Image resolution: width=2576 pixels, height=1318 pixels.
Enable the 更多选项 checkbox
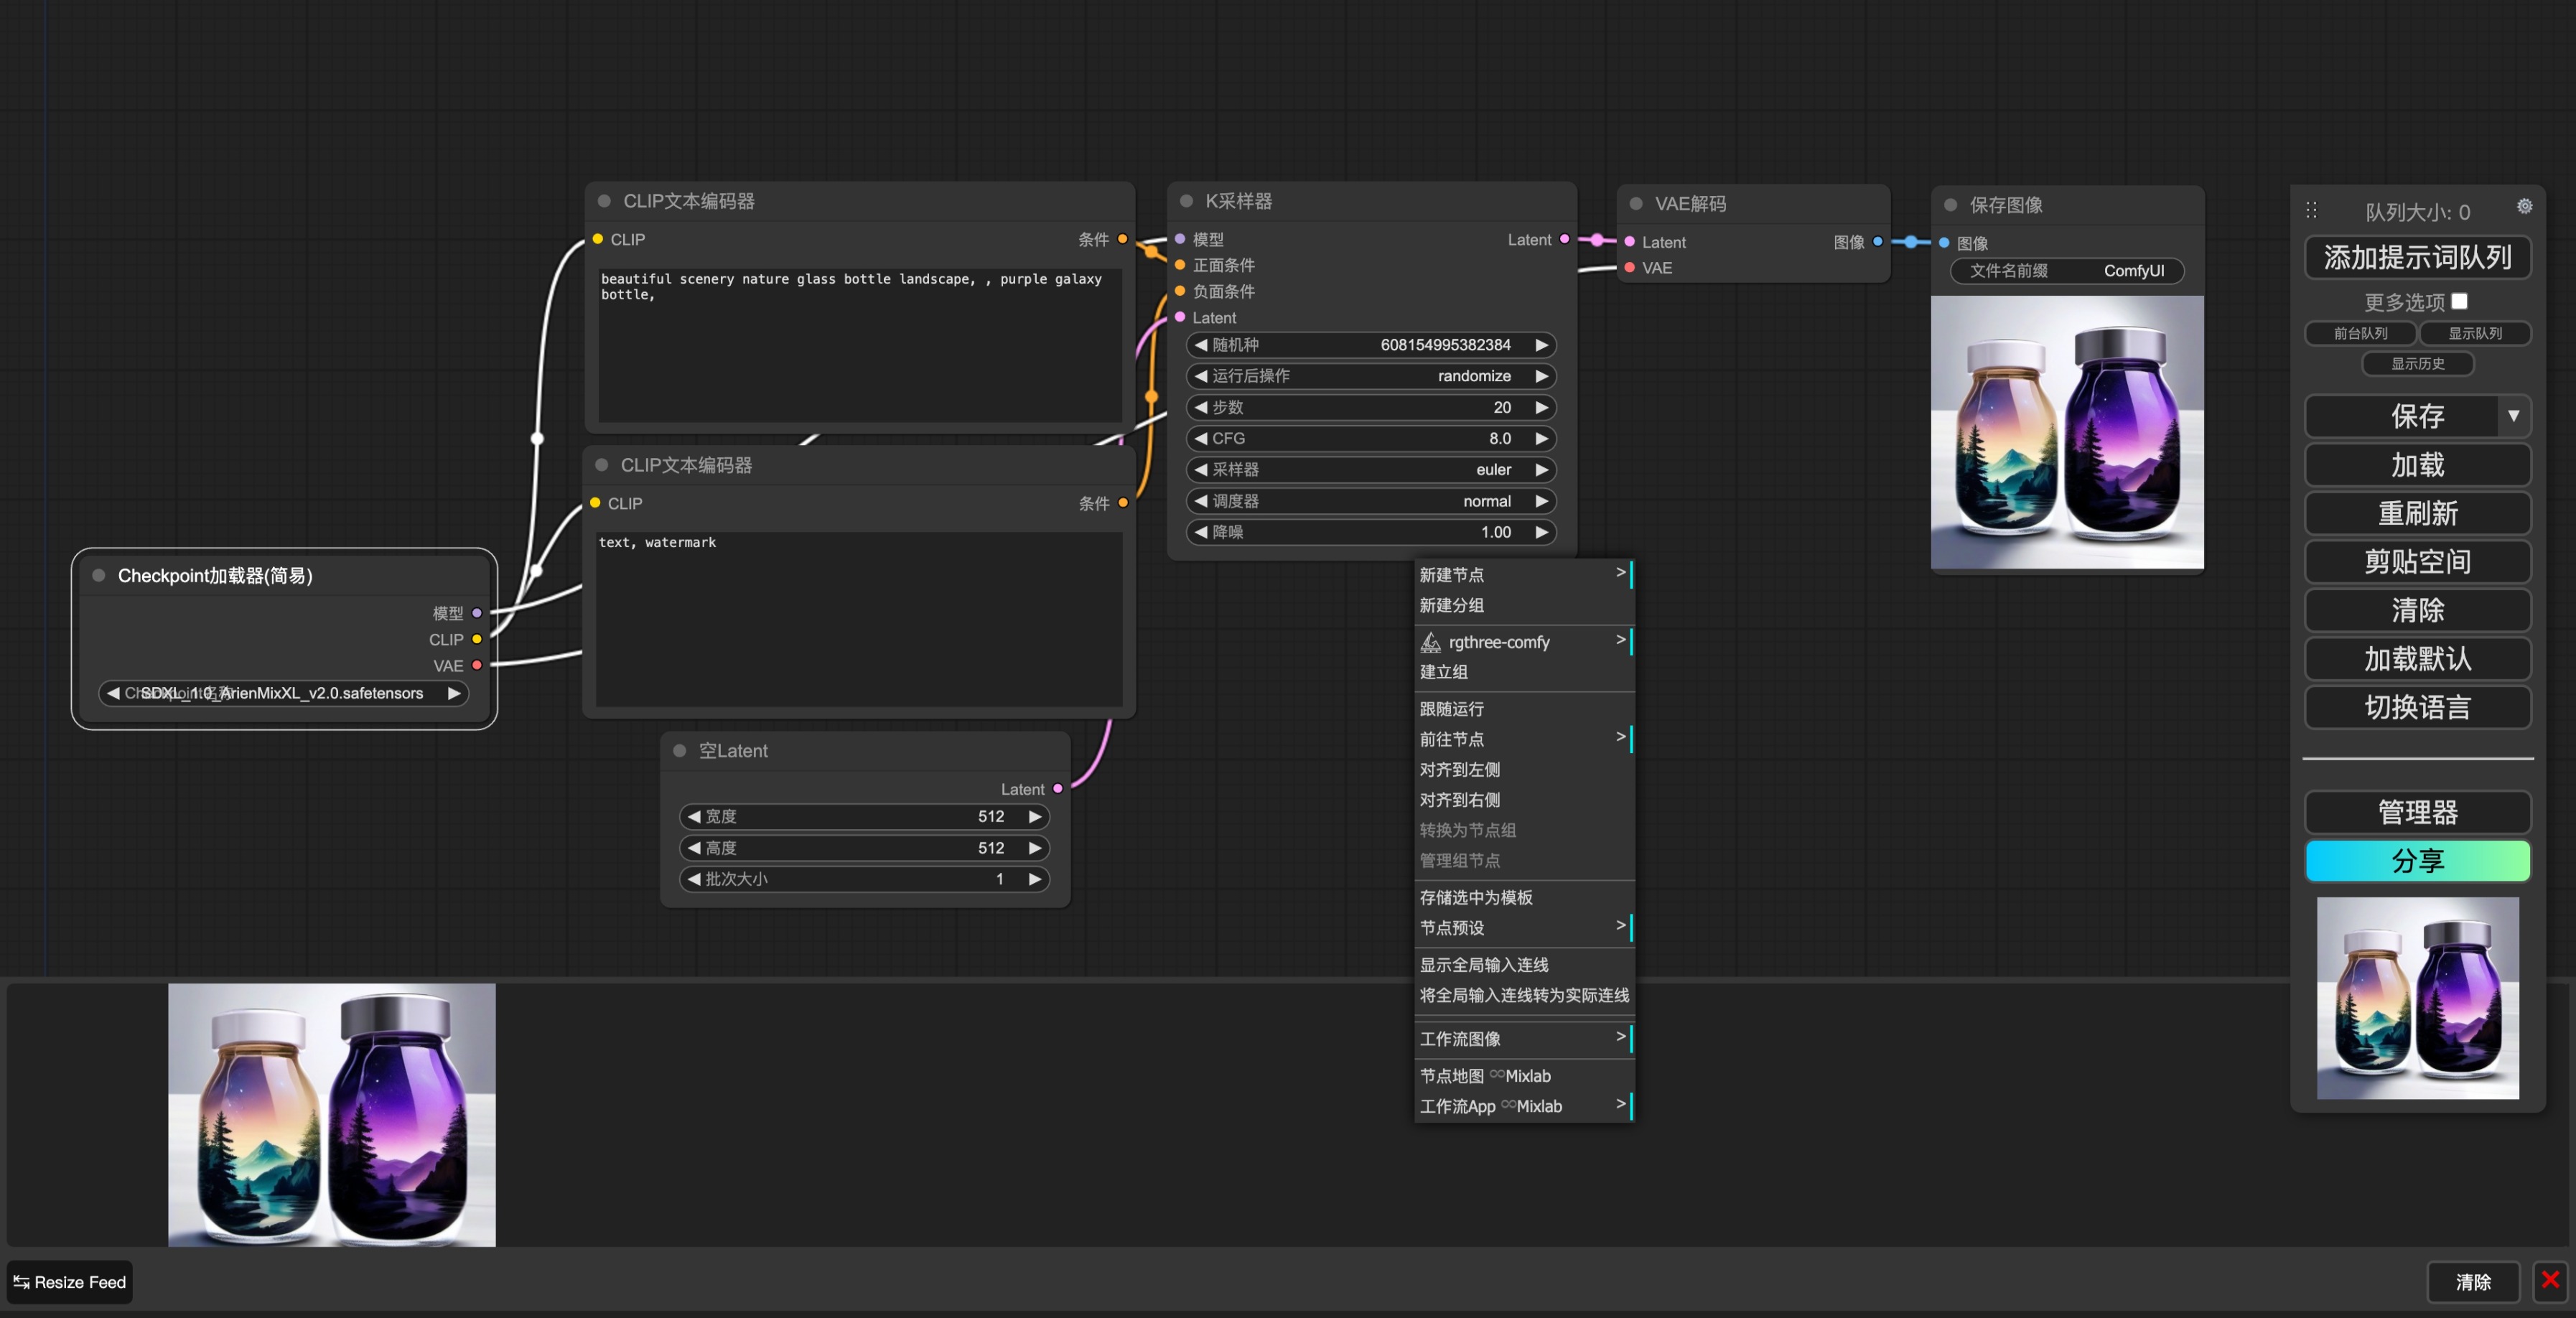click(2459, 301)
